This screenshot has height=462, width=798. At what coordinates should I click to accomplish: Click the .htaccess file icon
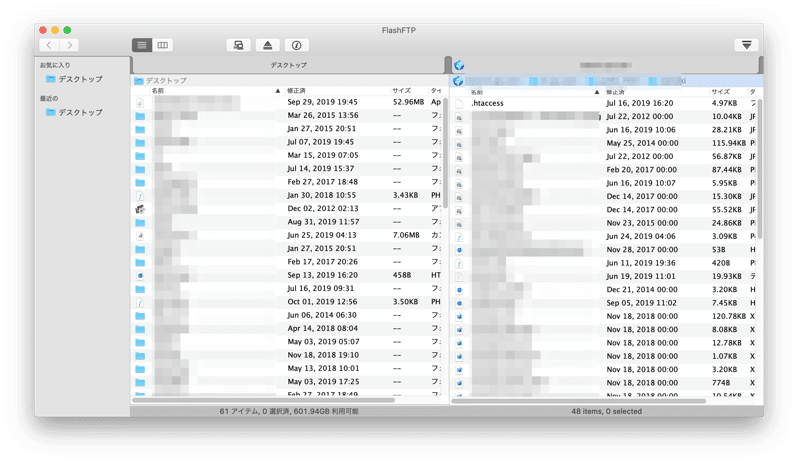click(x=459, y=104)
